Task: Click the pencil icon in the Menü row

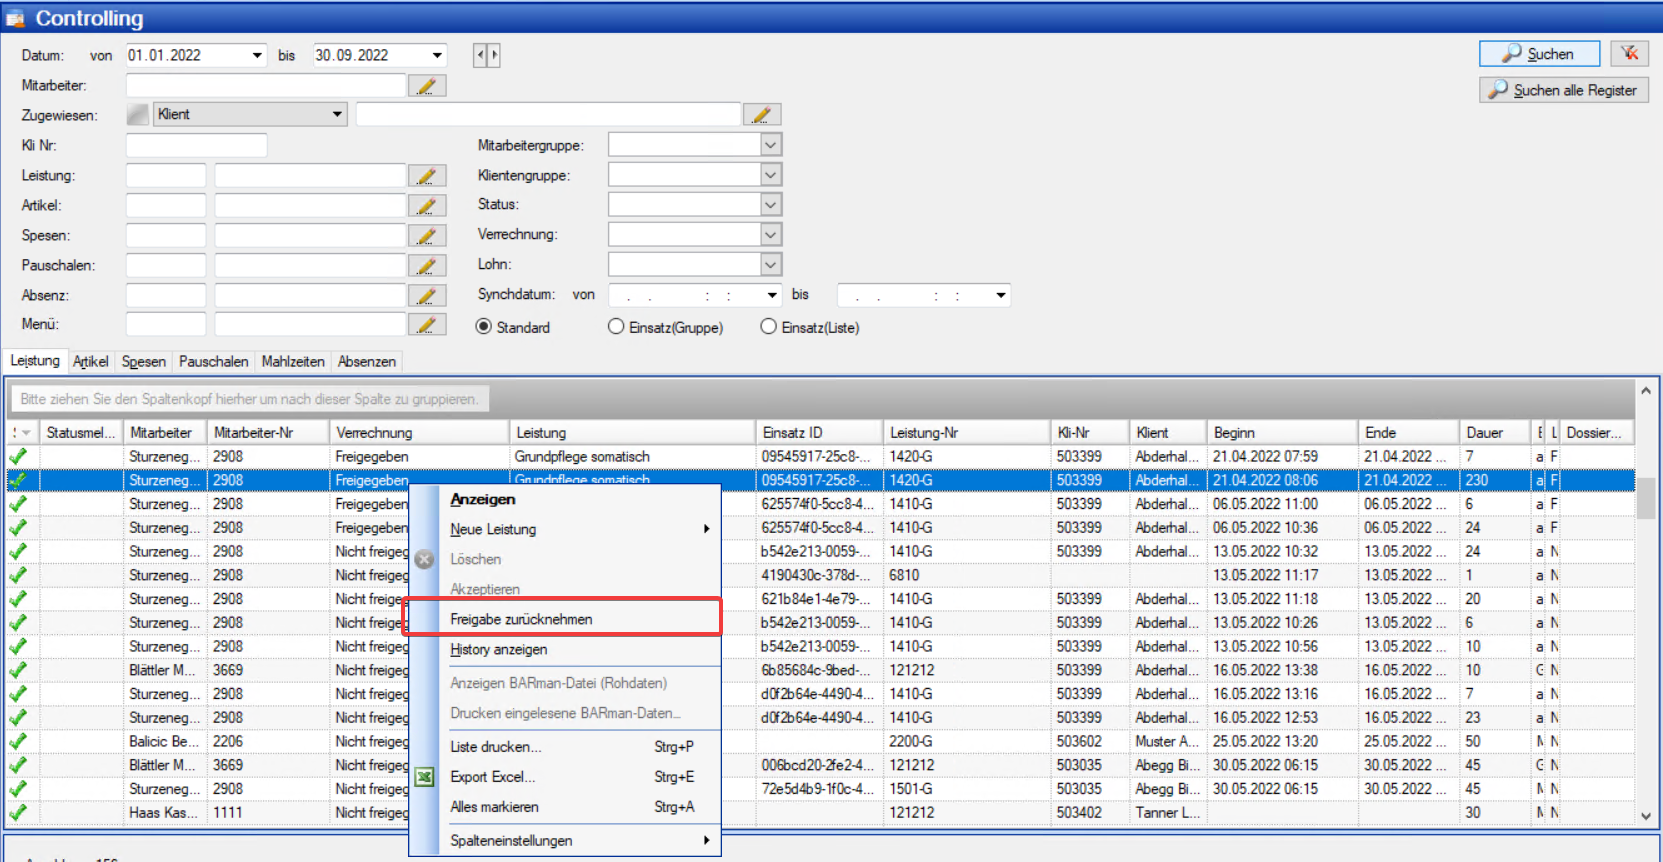Action: [426, 325]
